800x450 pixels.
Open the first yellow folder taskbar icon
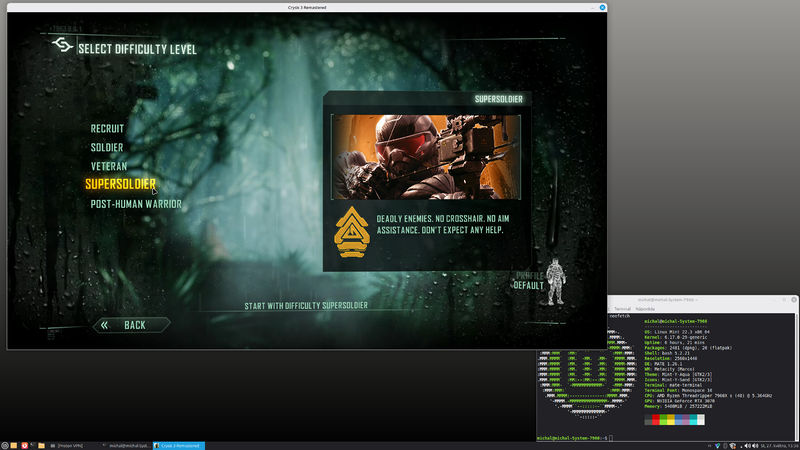click(14, 445)
